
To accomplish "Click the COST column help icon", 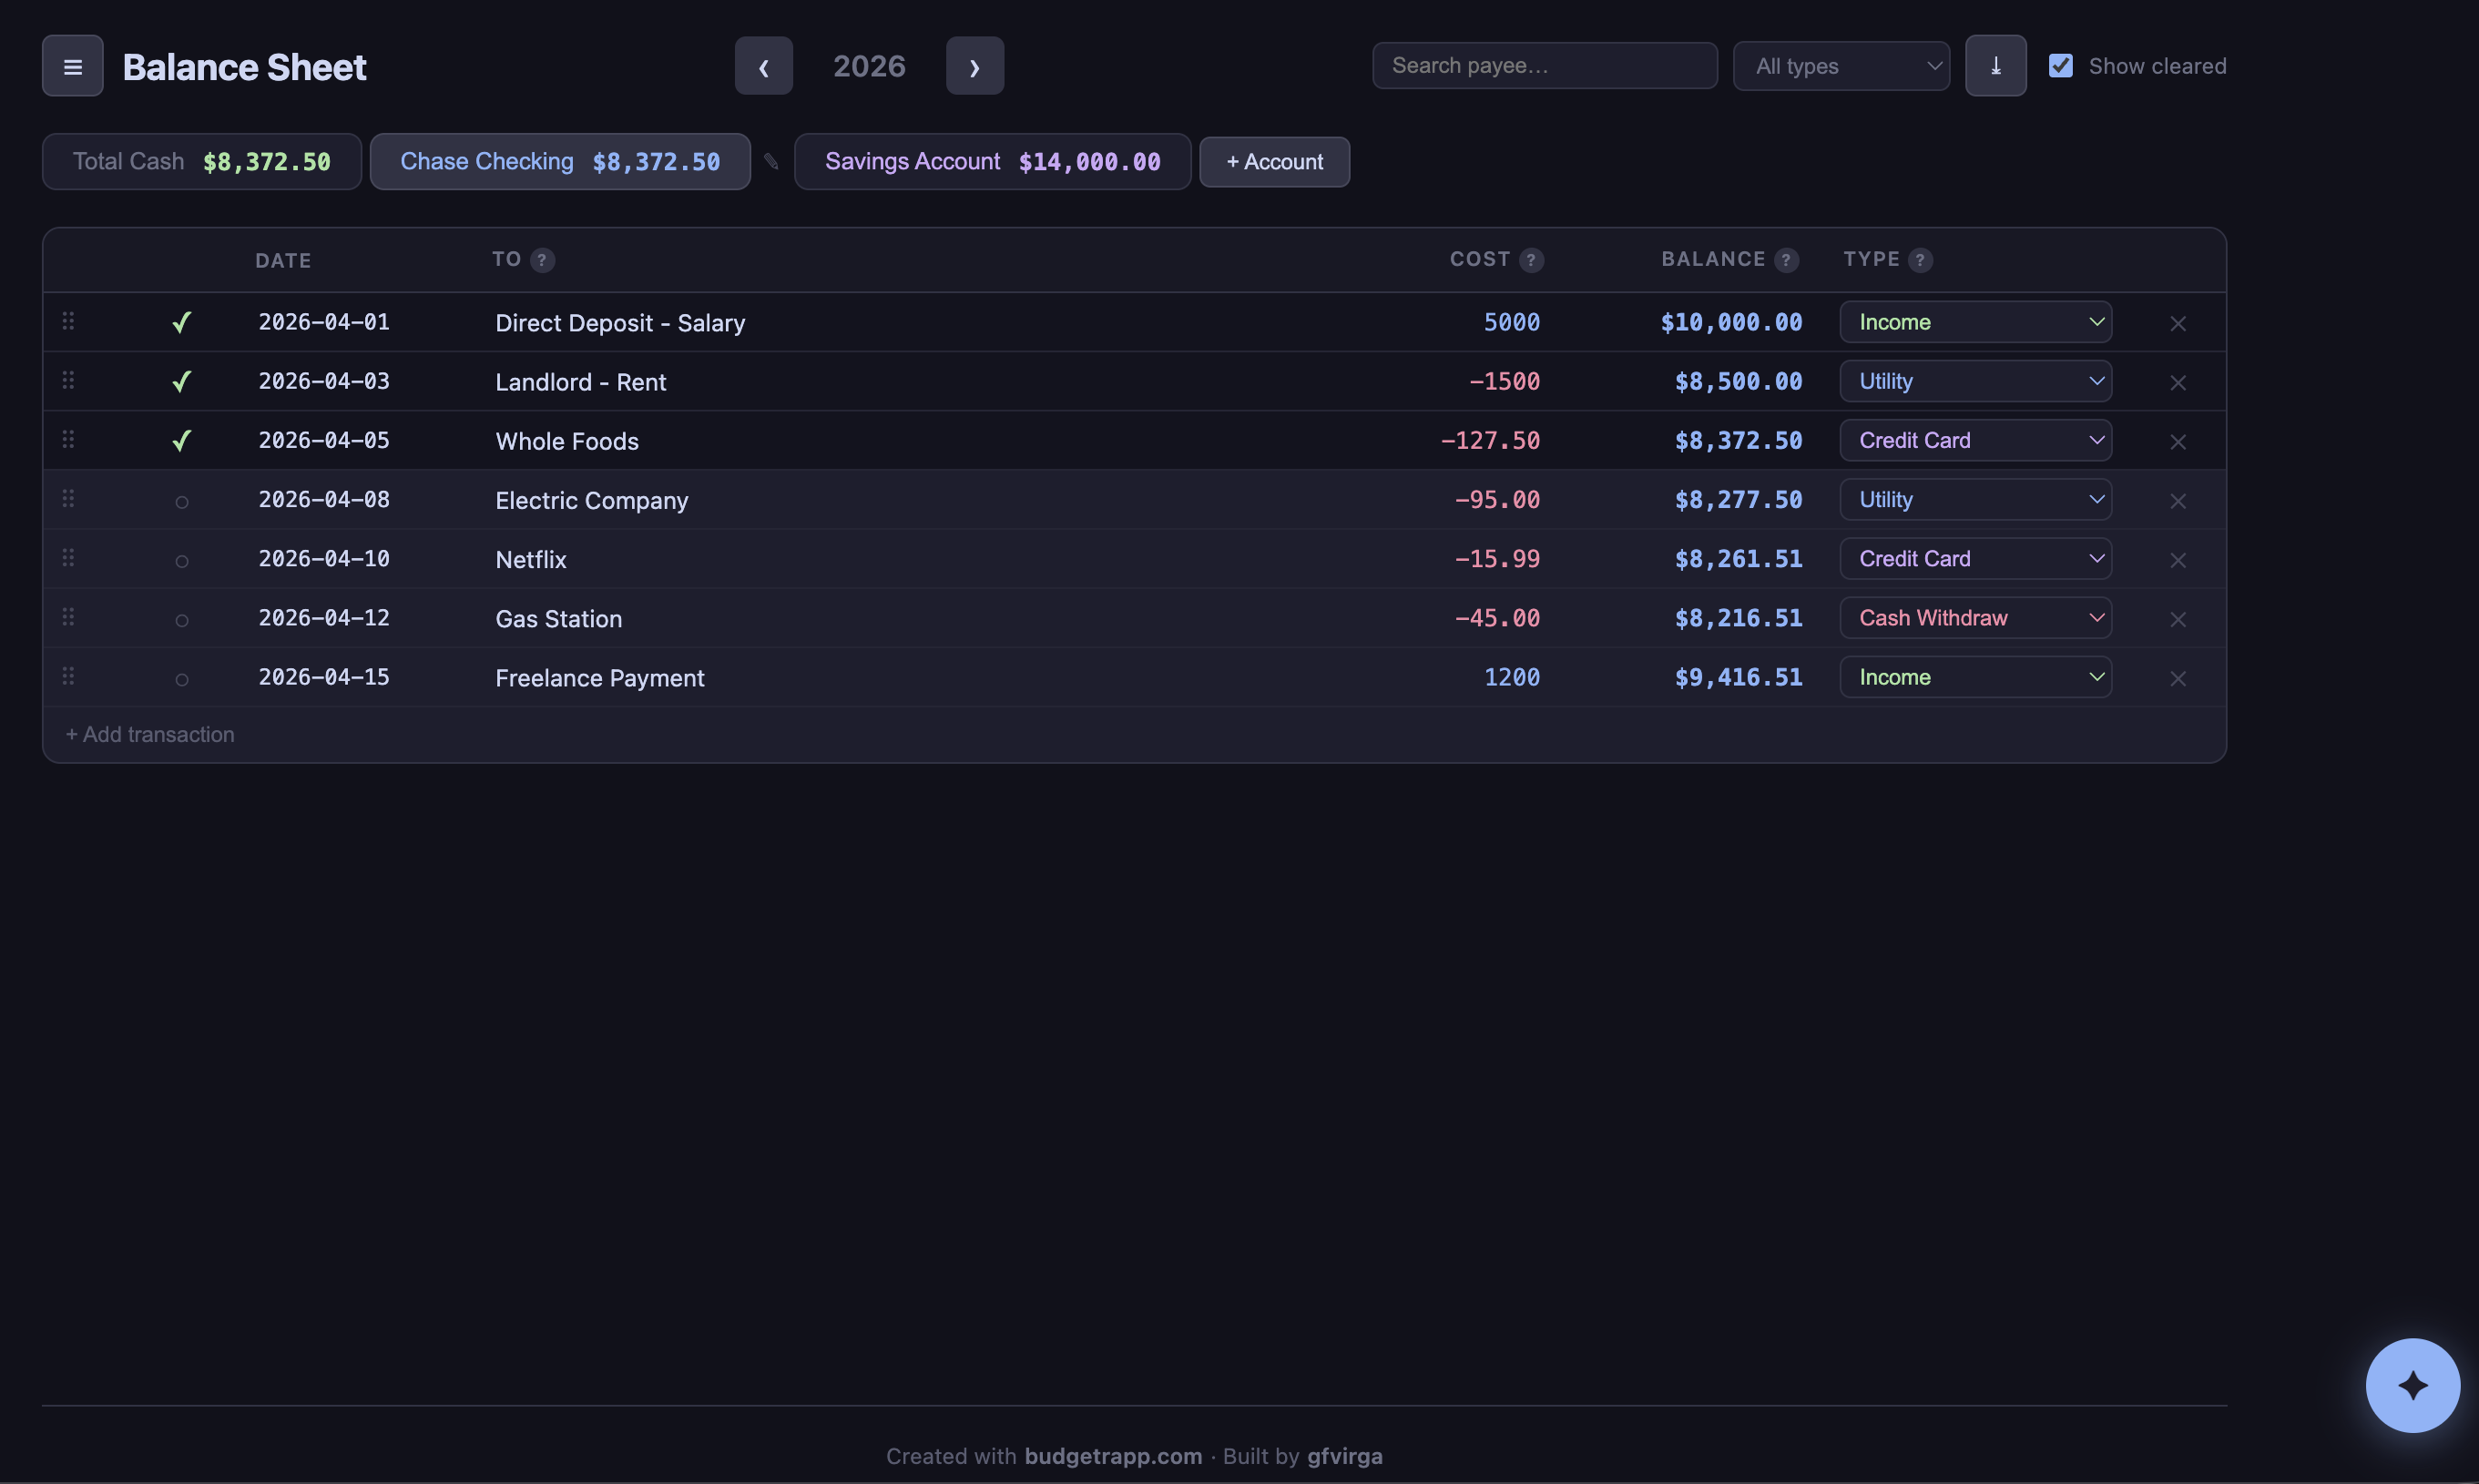I will click(x=1533, y=259).
